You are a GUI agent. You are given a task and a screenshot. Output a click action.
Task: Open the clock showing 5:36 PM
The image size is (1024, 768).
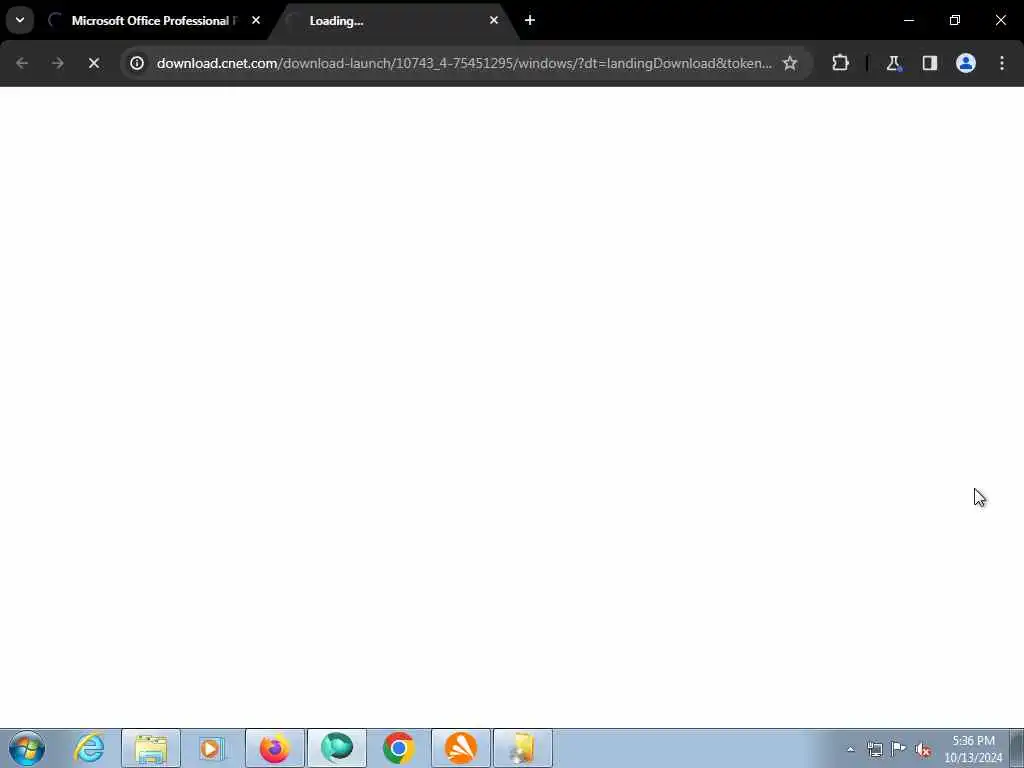(973, 749)
